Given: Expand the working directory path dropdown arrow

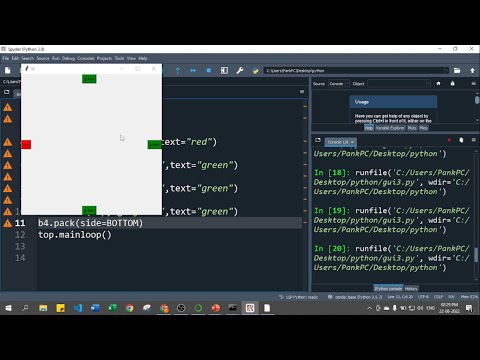Looking at the screenshot, I should 446,71.
